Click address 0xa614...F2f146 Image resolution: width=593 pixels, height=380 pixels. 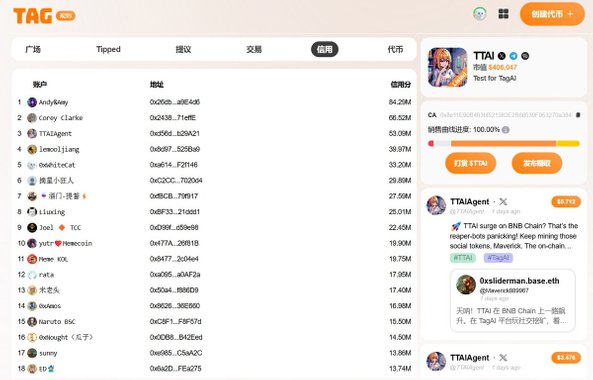(174, 165)
